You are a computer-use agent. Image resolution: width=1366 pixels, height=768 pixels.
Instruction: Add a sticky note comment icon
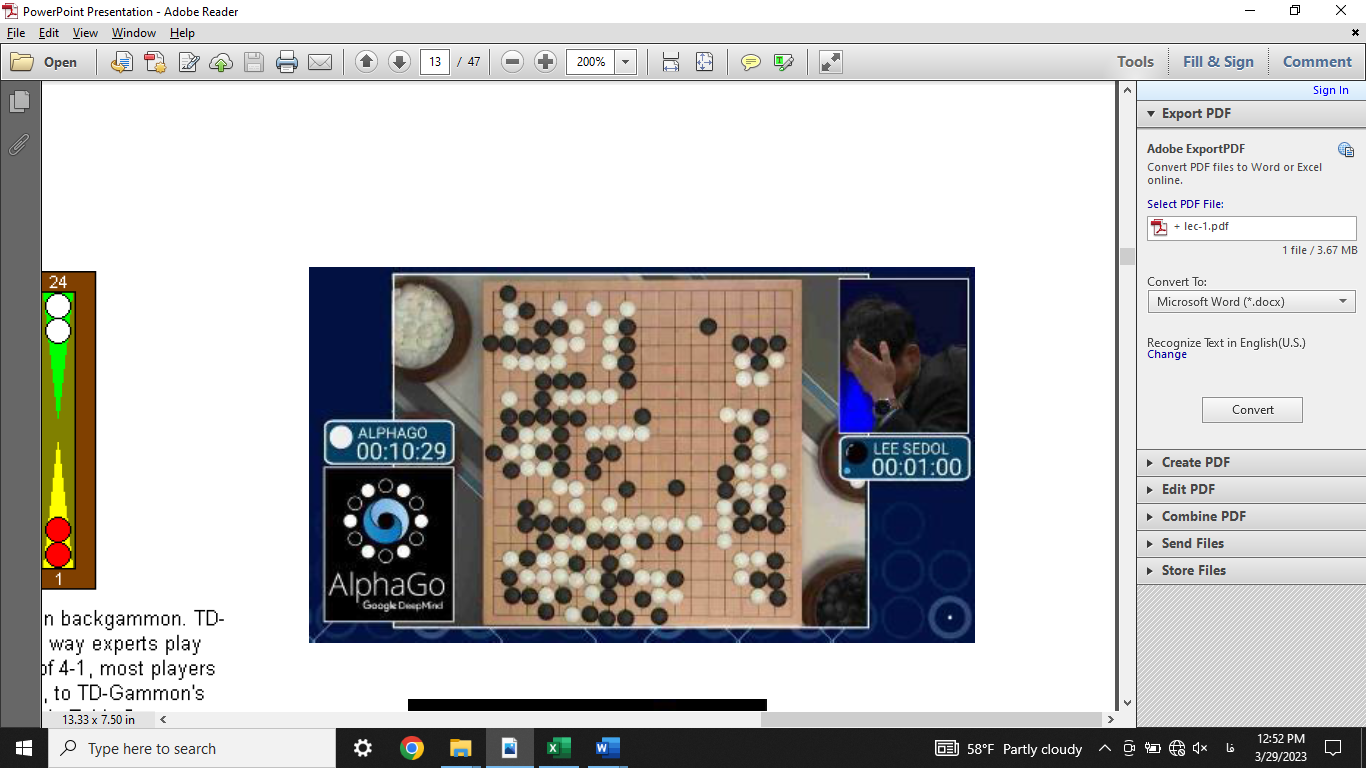[751, 62]
